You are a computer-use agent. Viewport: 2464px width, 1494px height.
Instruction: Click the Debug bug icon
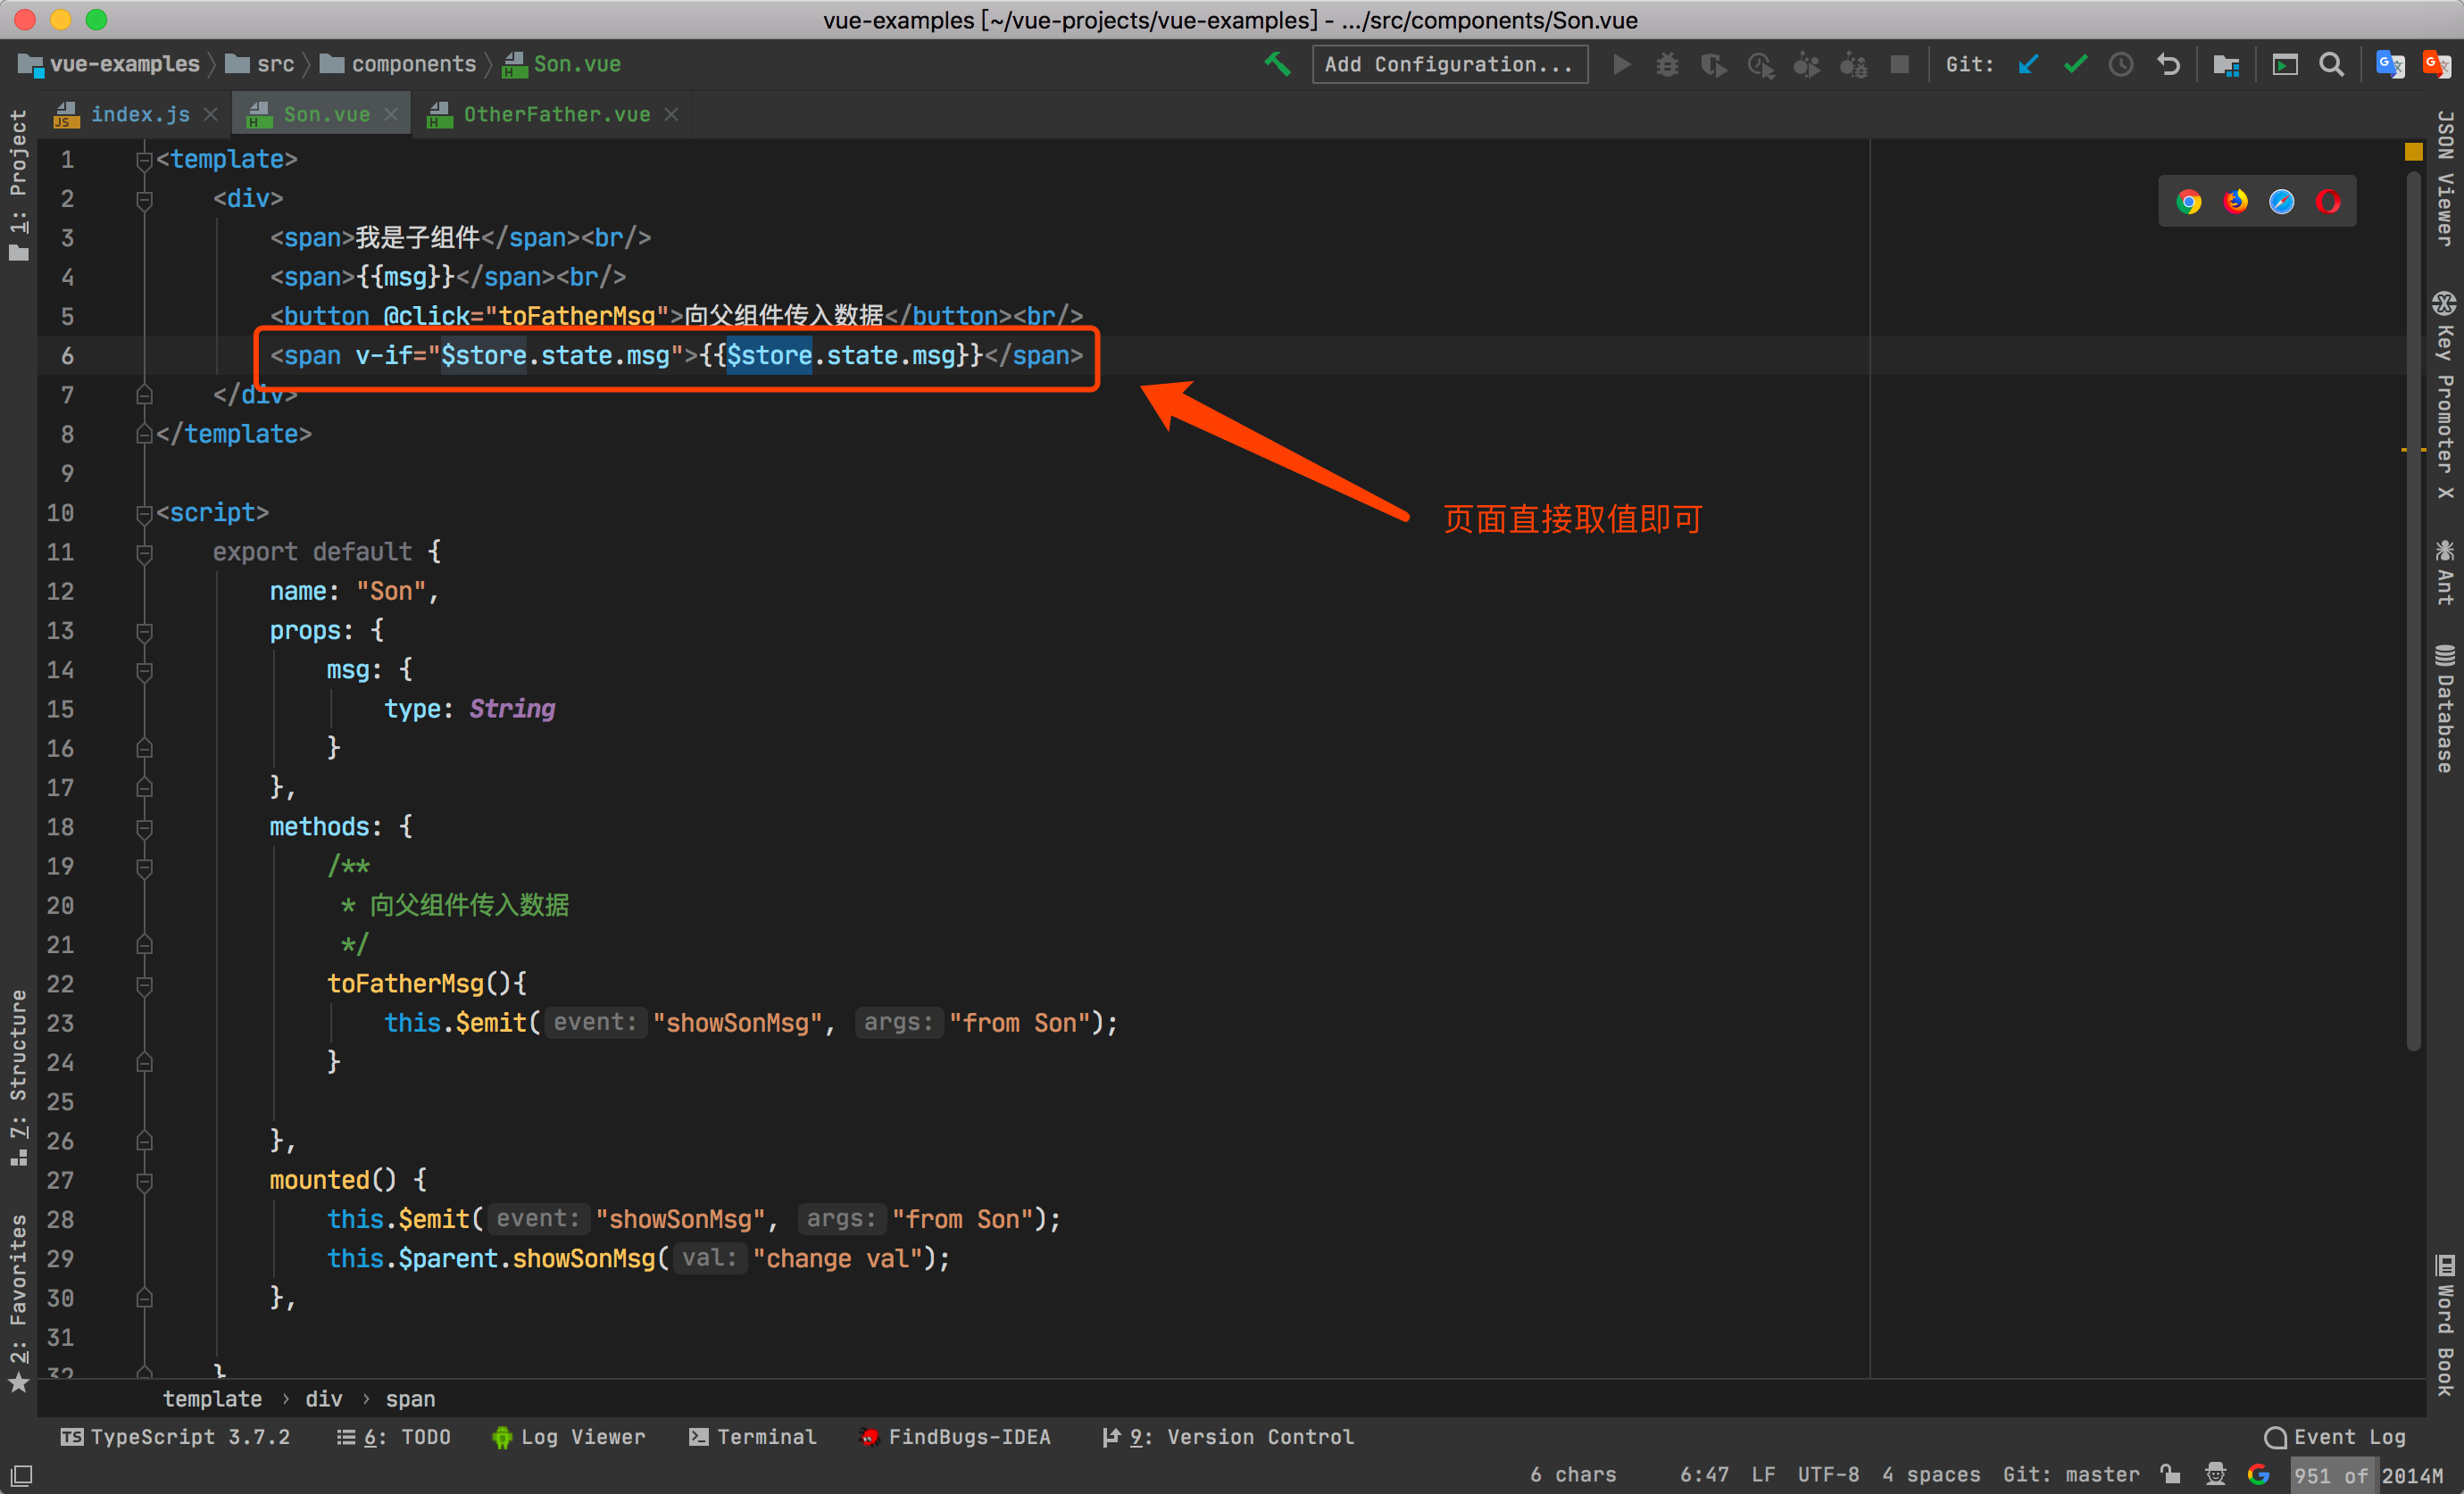pos(1667,65)
